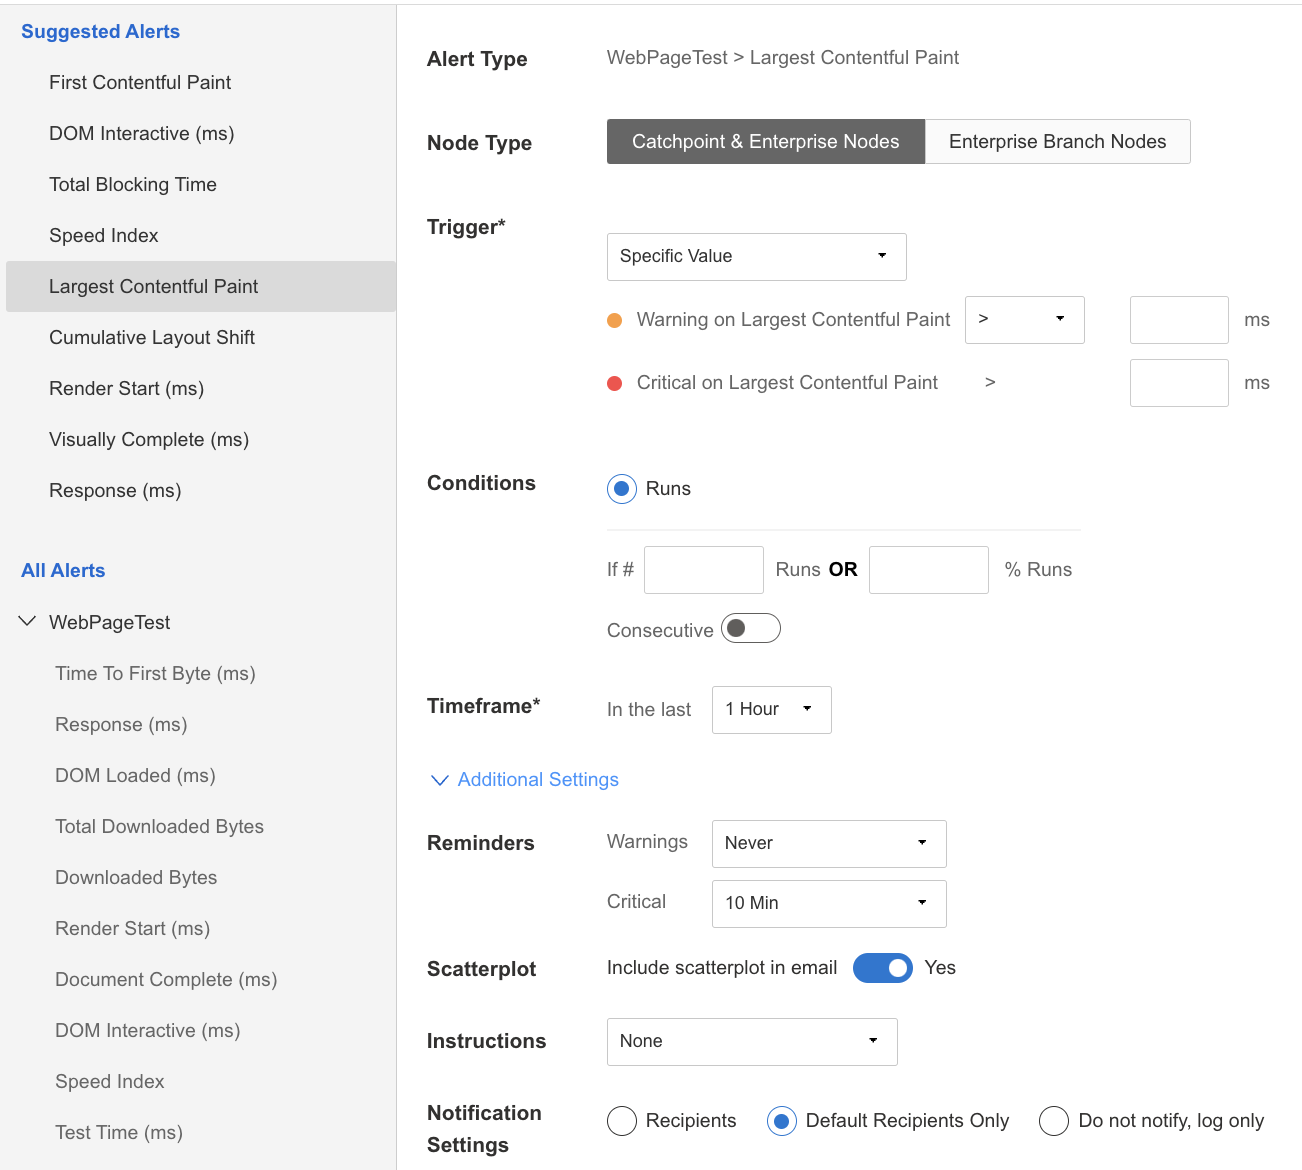Select Total Blocking Time alert
The image size is (1302, 1170).
click(x=133, y=185)
